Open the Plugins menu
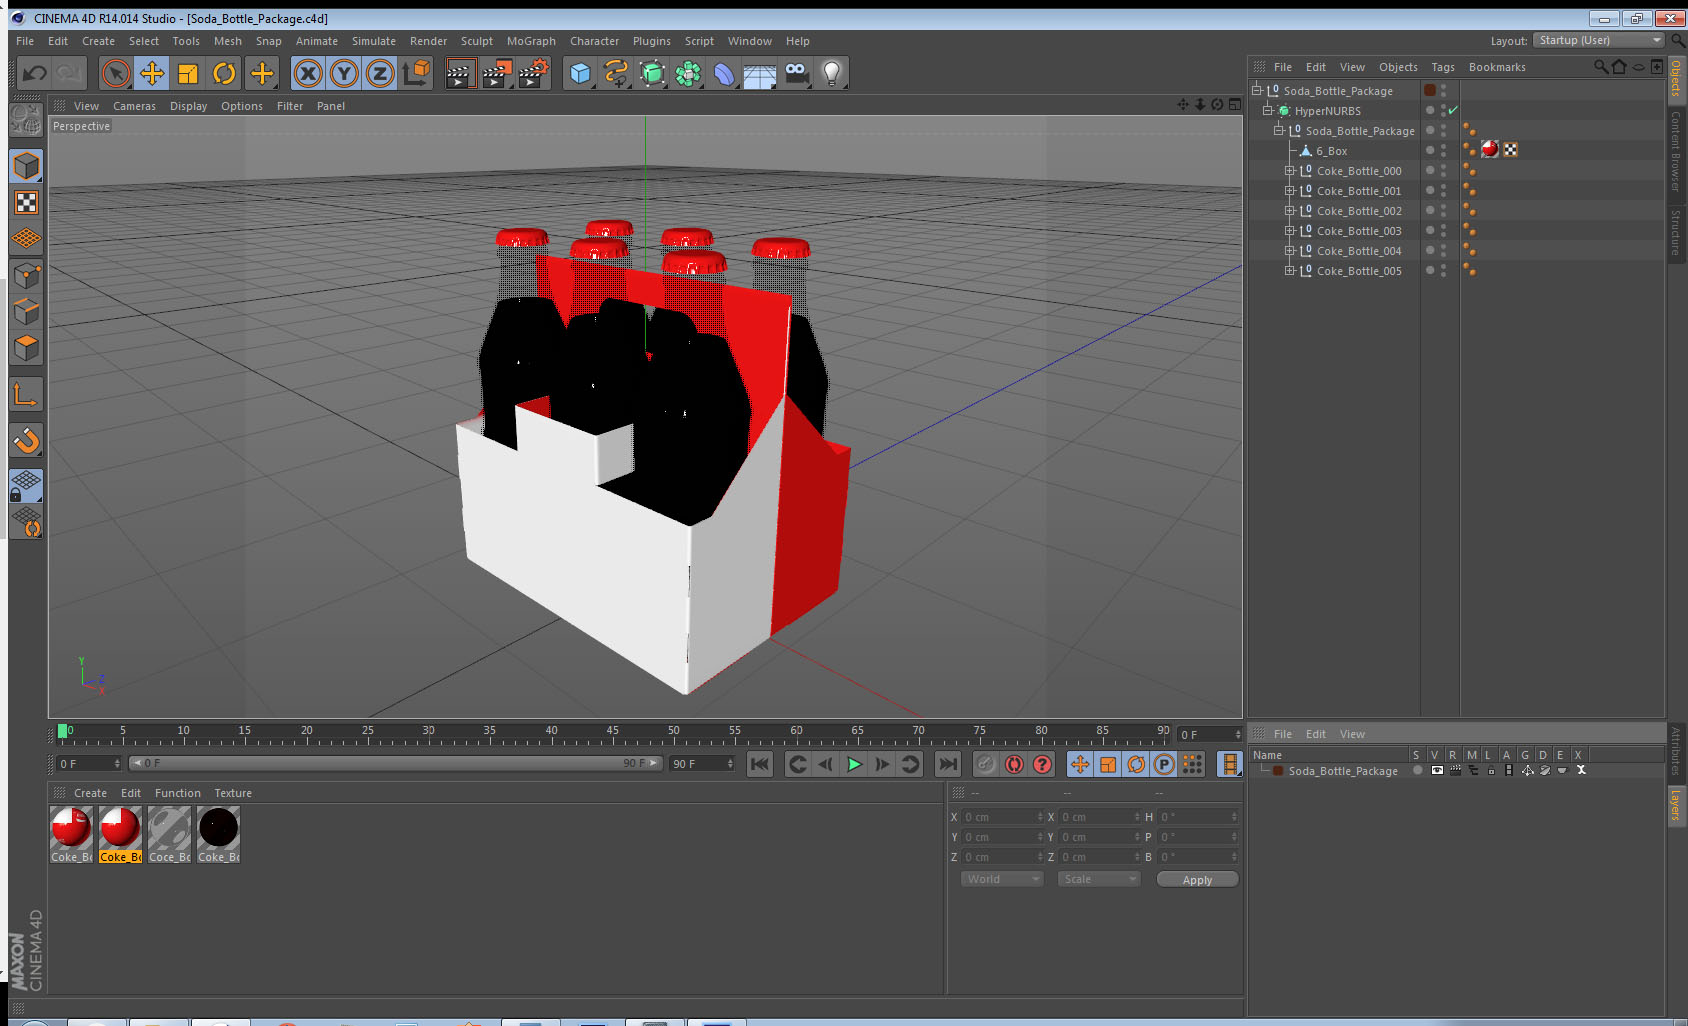Viewport: 1688px width, 1026px height. click(652, 41)
